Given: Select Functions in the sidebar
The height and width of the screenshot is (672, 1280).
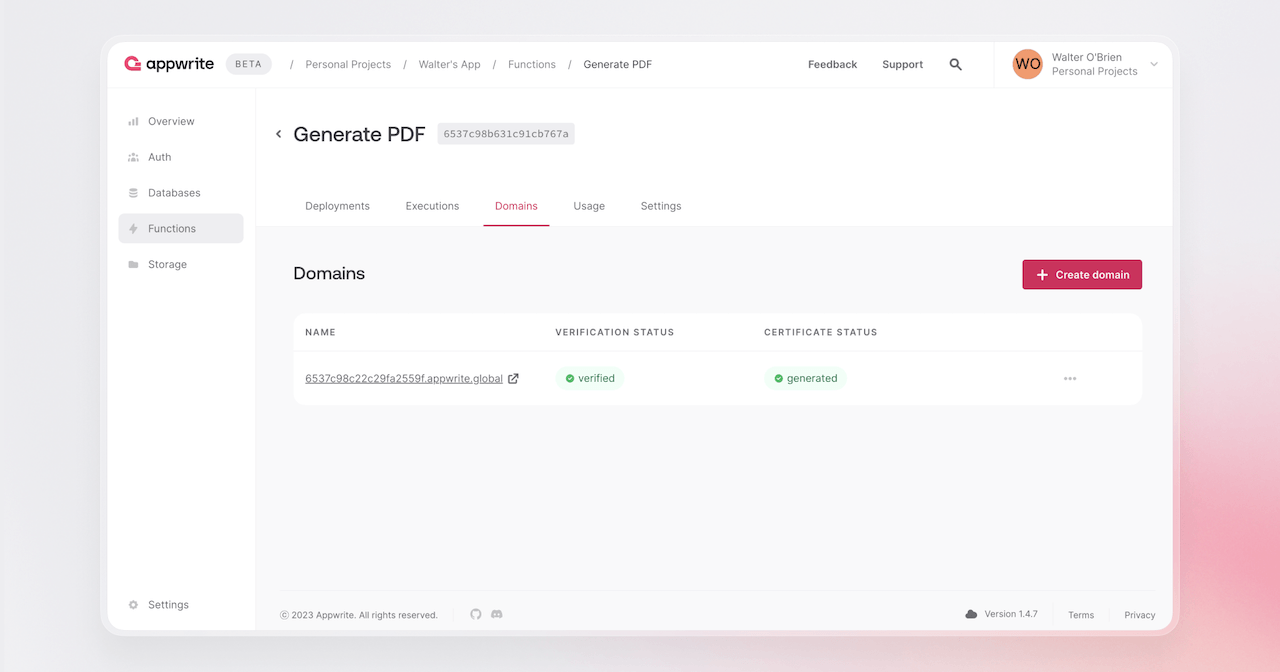Looking at the screenshot, I should click(181, 229).
